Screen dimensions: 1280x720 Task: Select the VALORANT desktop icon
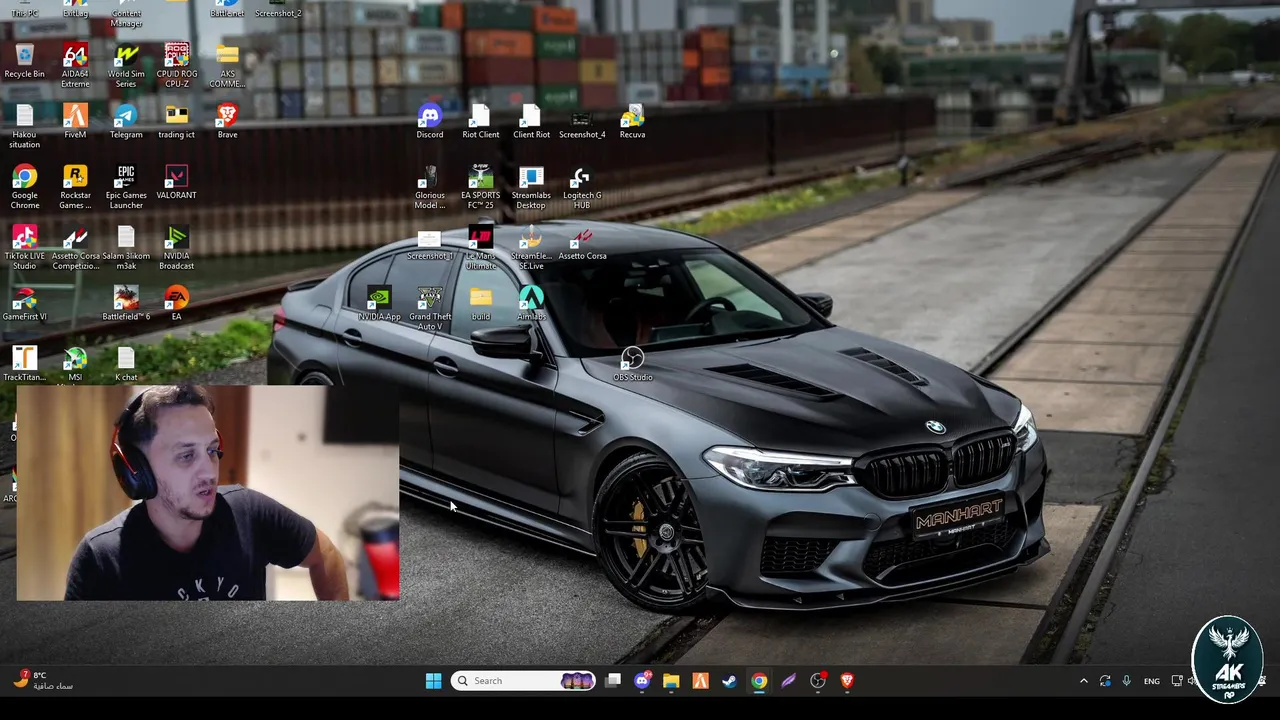tap(176, 182)
